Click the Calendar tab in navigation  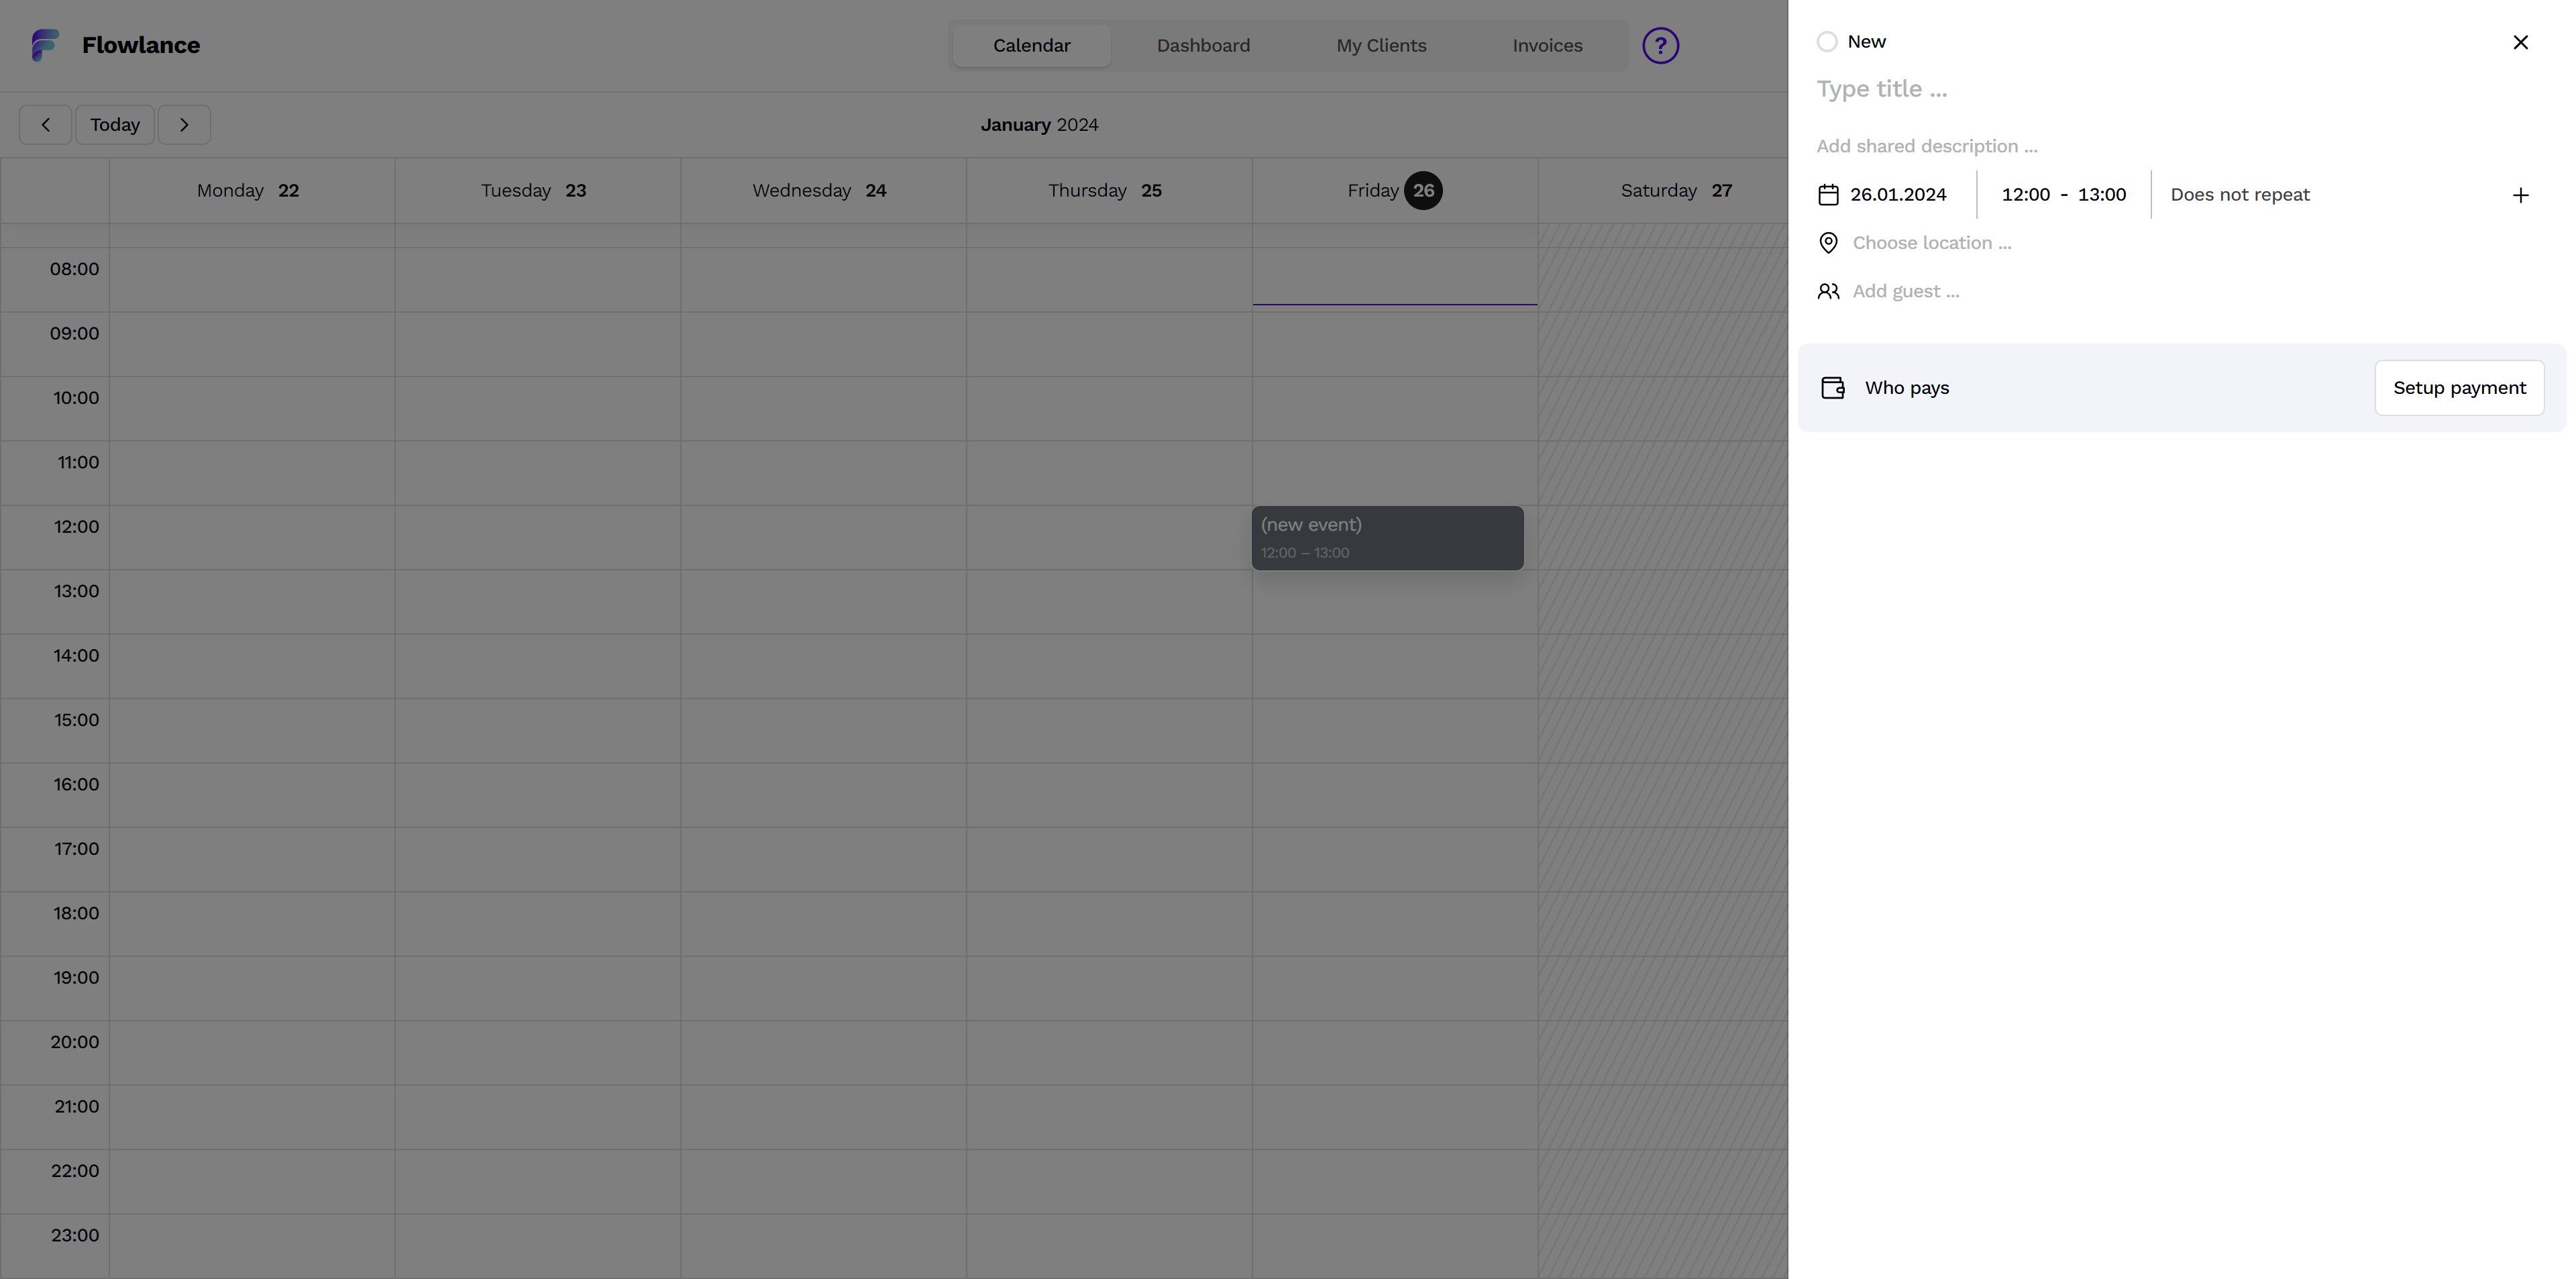1032,44
